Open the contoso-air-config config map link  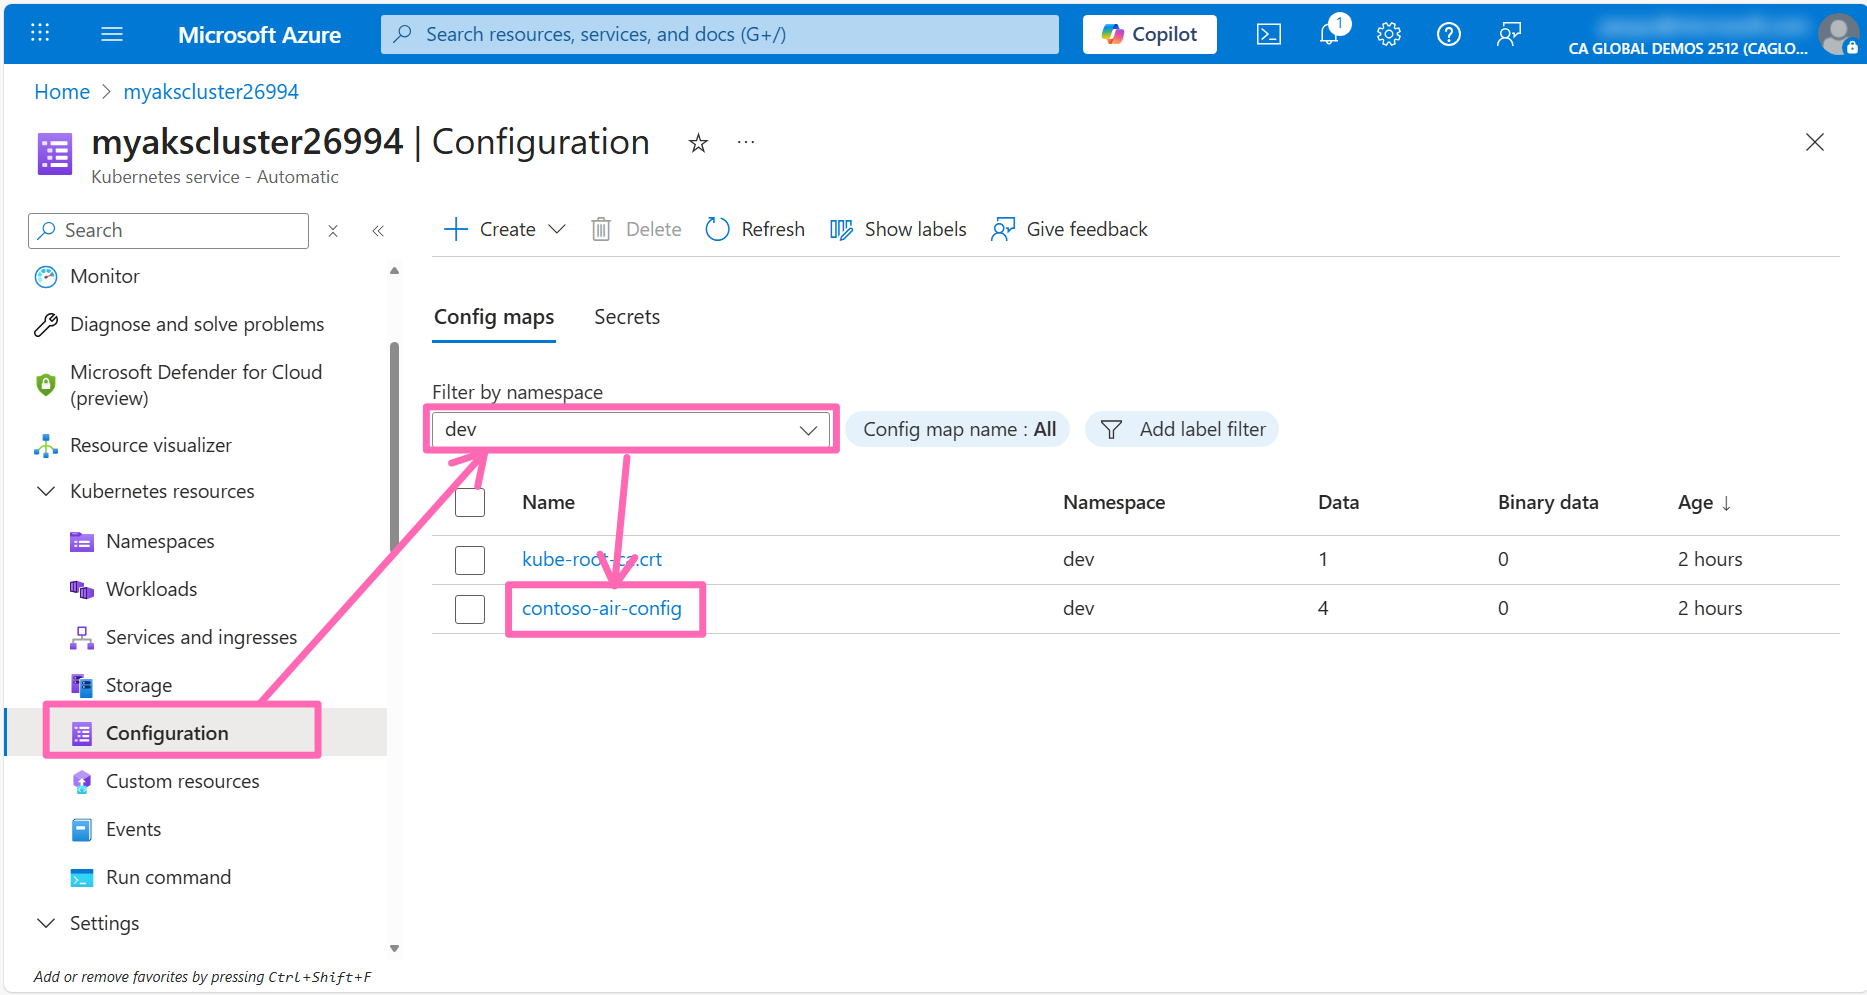(601, 608)
